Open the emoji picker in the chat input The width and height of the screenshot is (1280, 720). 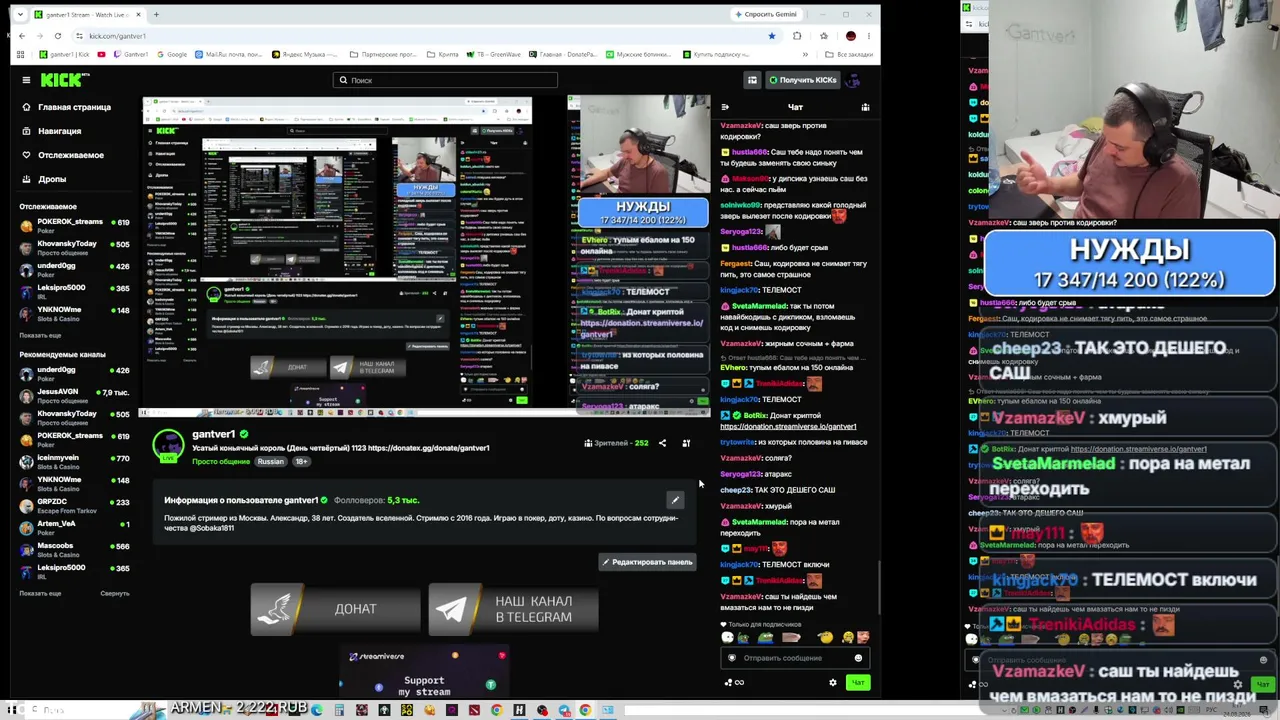tap(858, 658)
